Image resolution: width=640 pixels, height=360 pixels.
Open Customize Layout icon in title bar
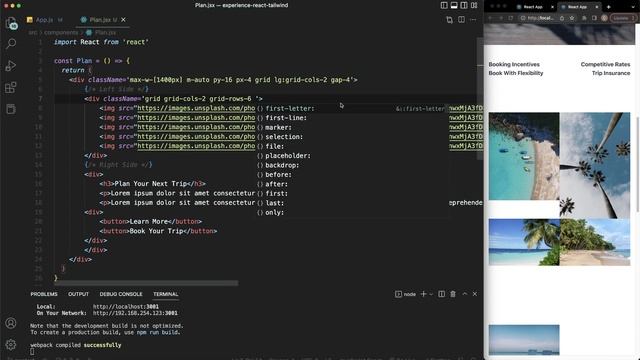474,5
